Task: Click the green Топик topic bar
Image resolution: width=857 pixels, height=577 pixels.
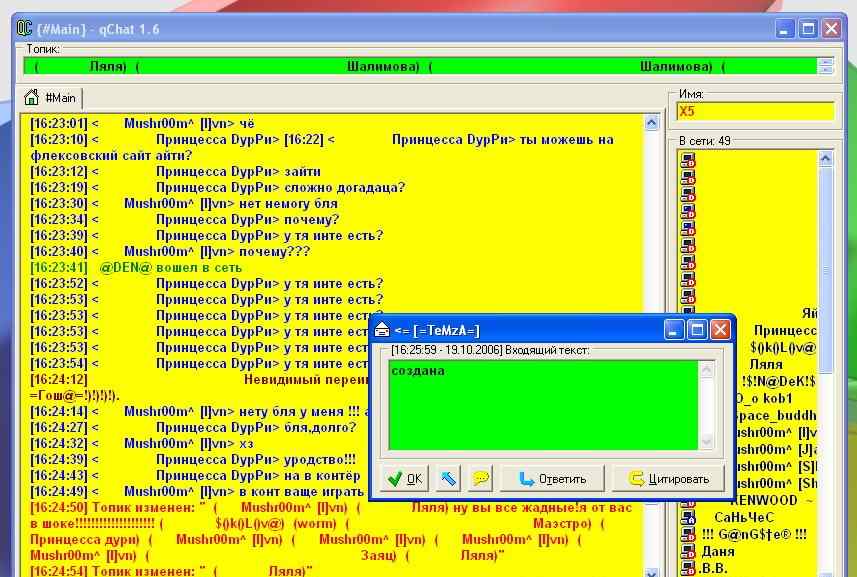Action: coord(420,67)
